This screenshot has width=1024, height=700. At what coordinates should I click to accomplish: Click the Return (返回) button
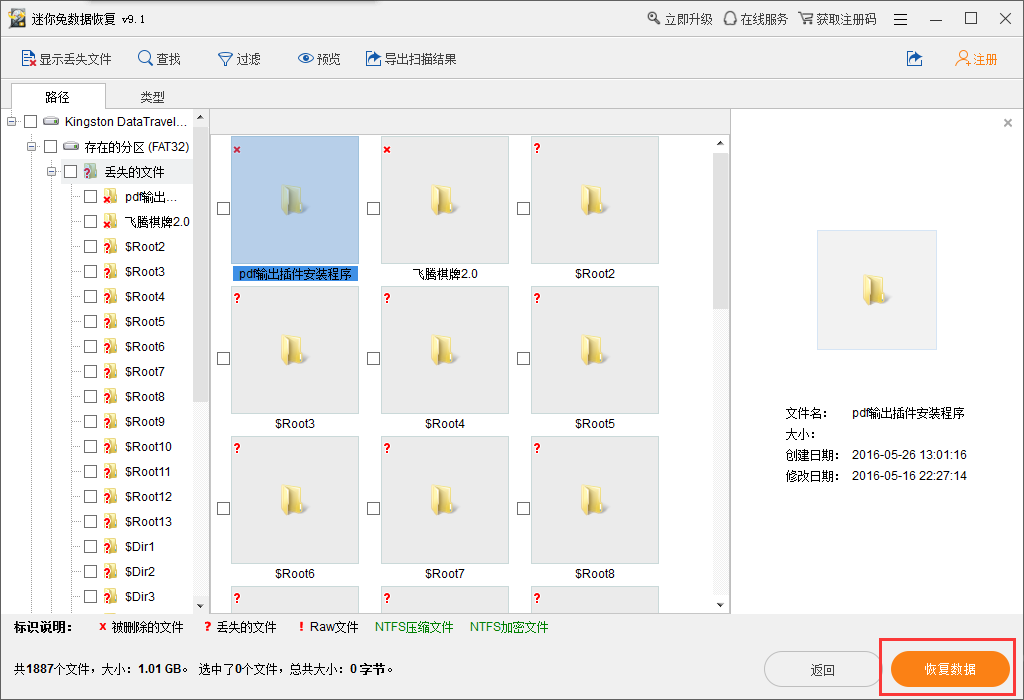pos(823,669)
